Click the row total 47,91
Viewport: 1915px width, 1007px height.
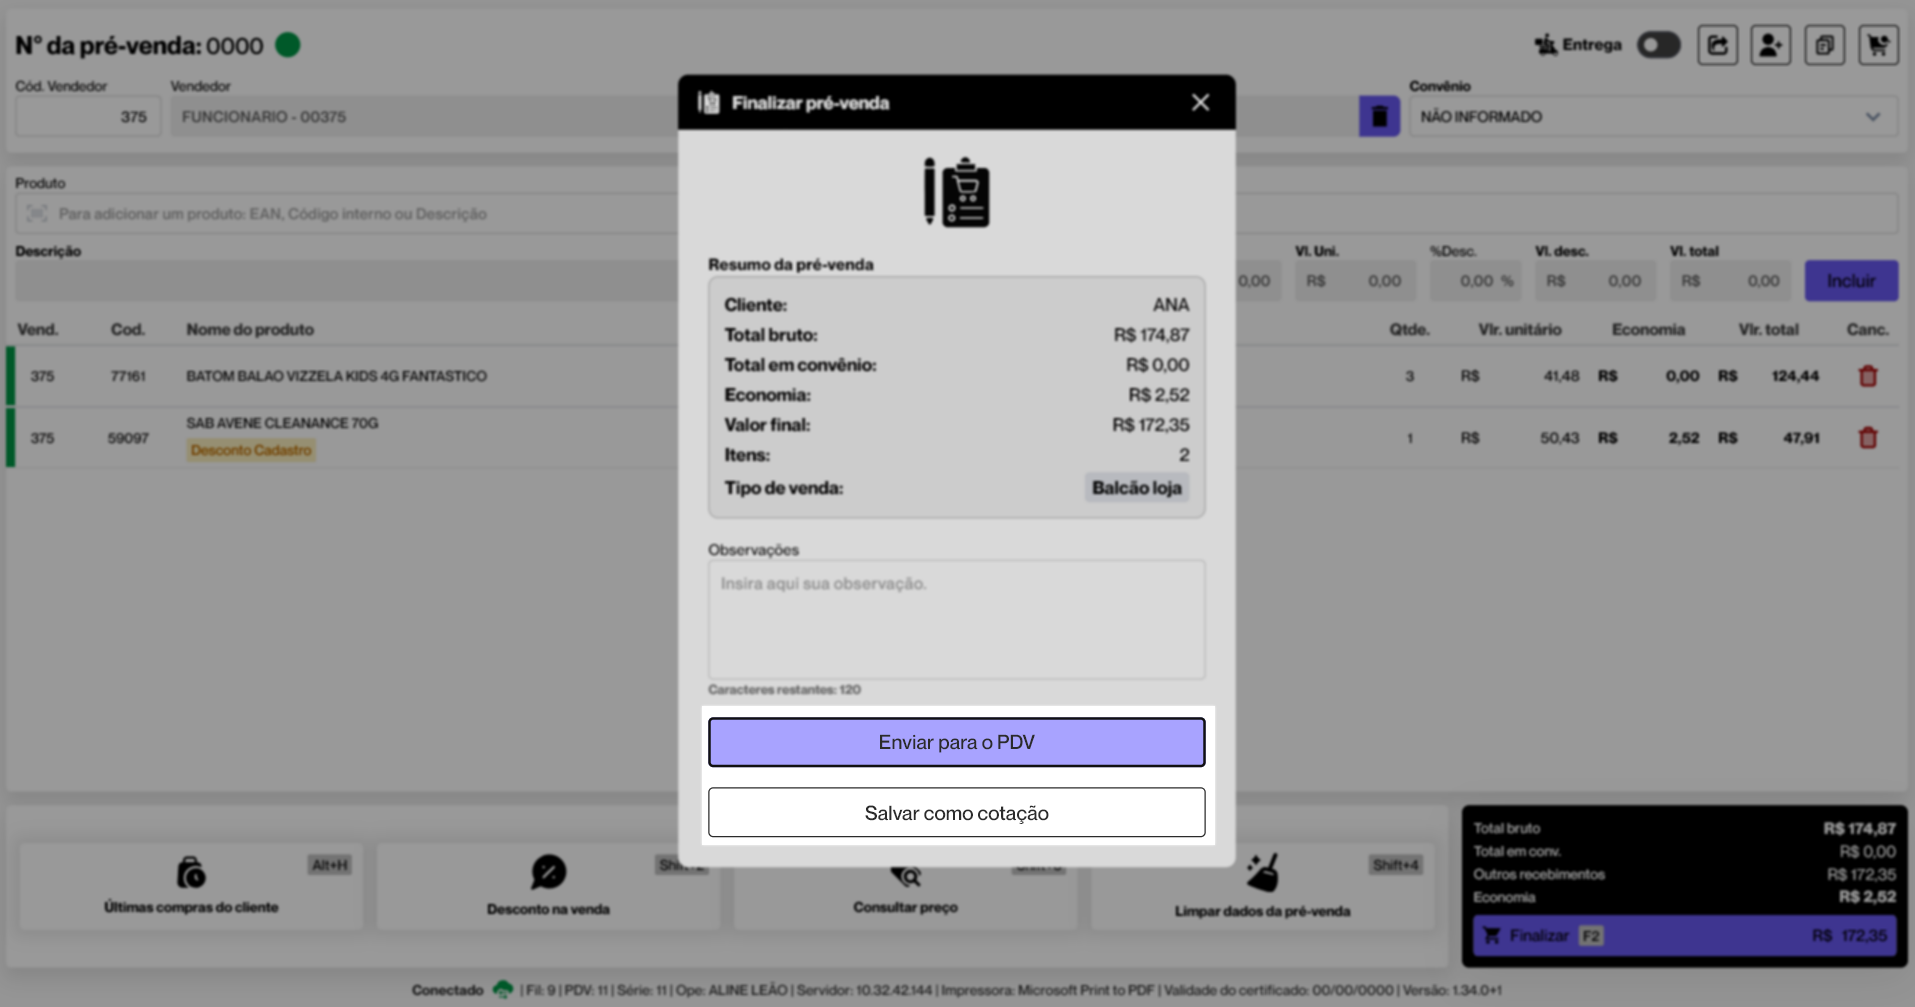coord(1801,438)
